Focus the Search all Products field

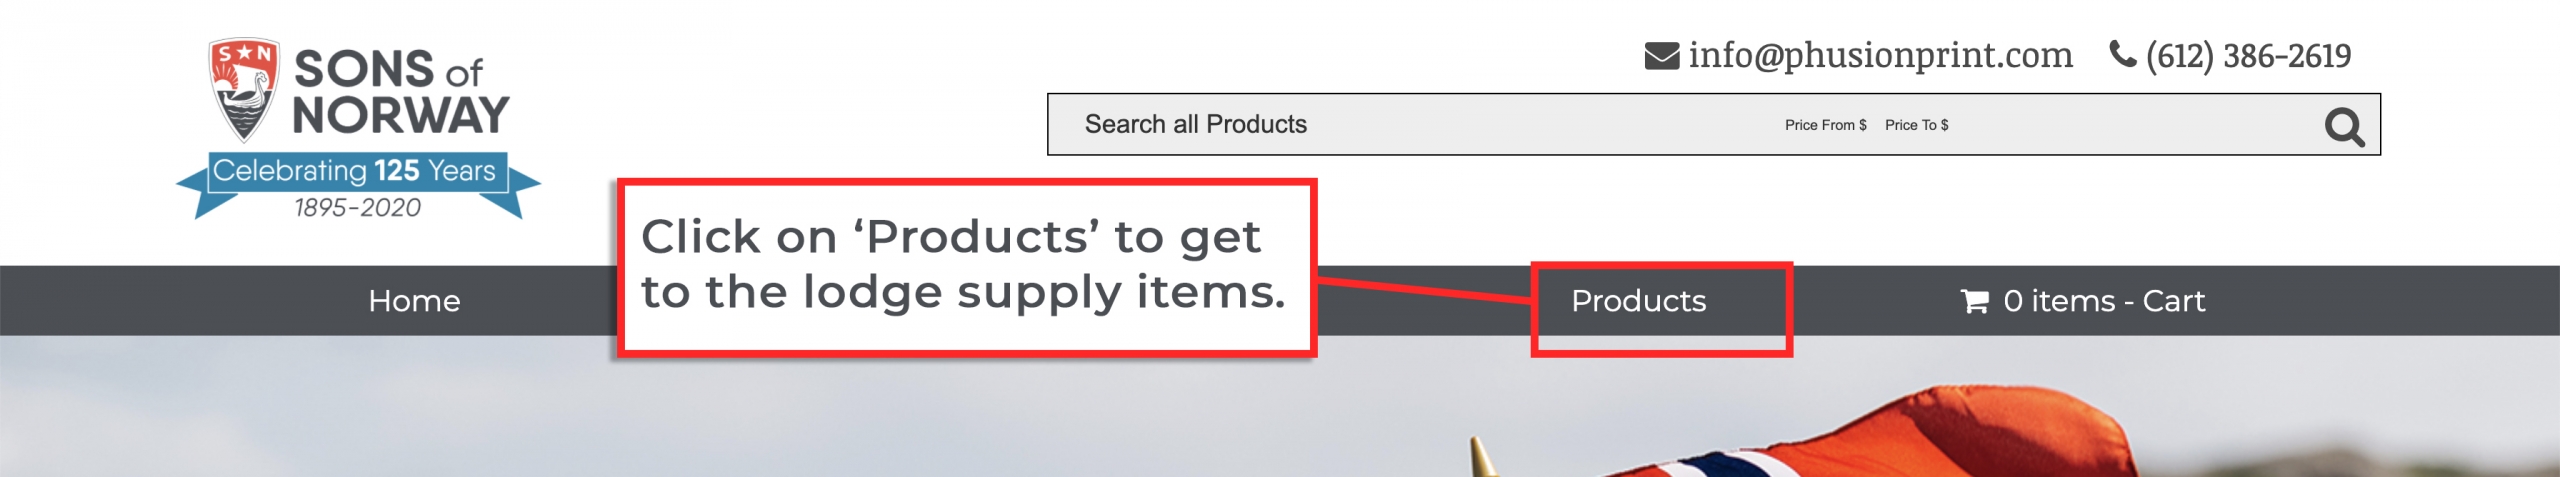pos(1196,124)
